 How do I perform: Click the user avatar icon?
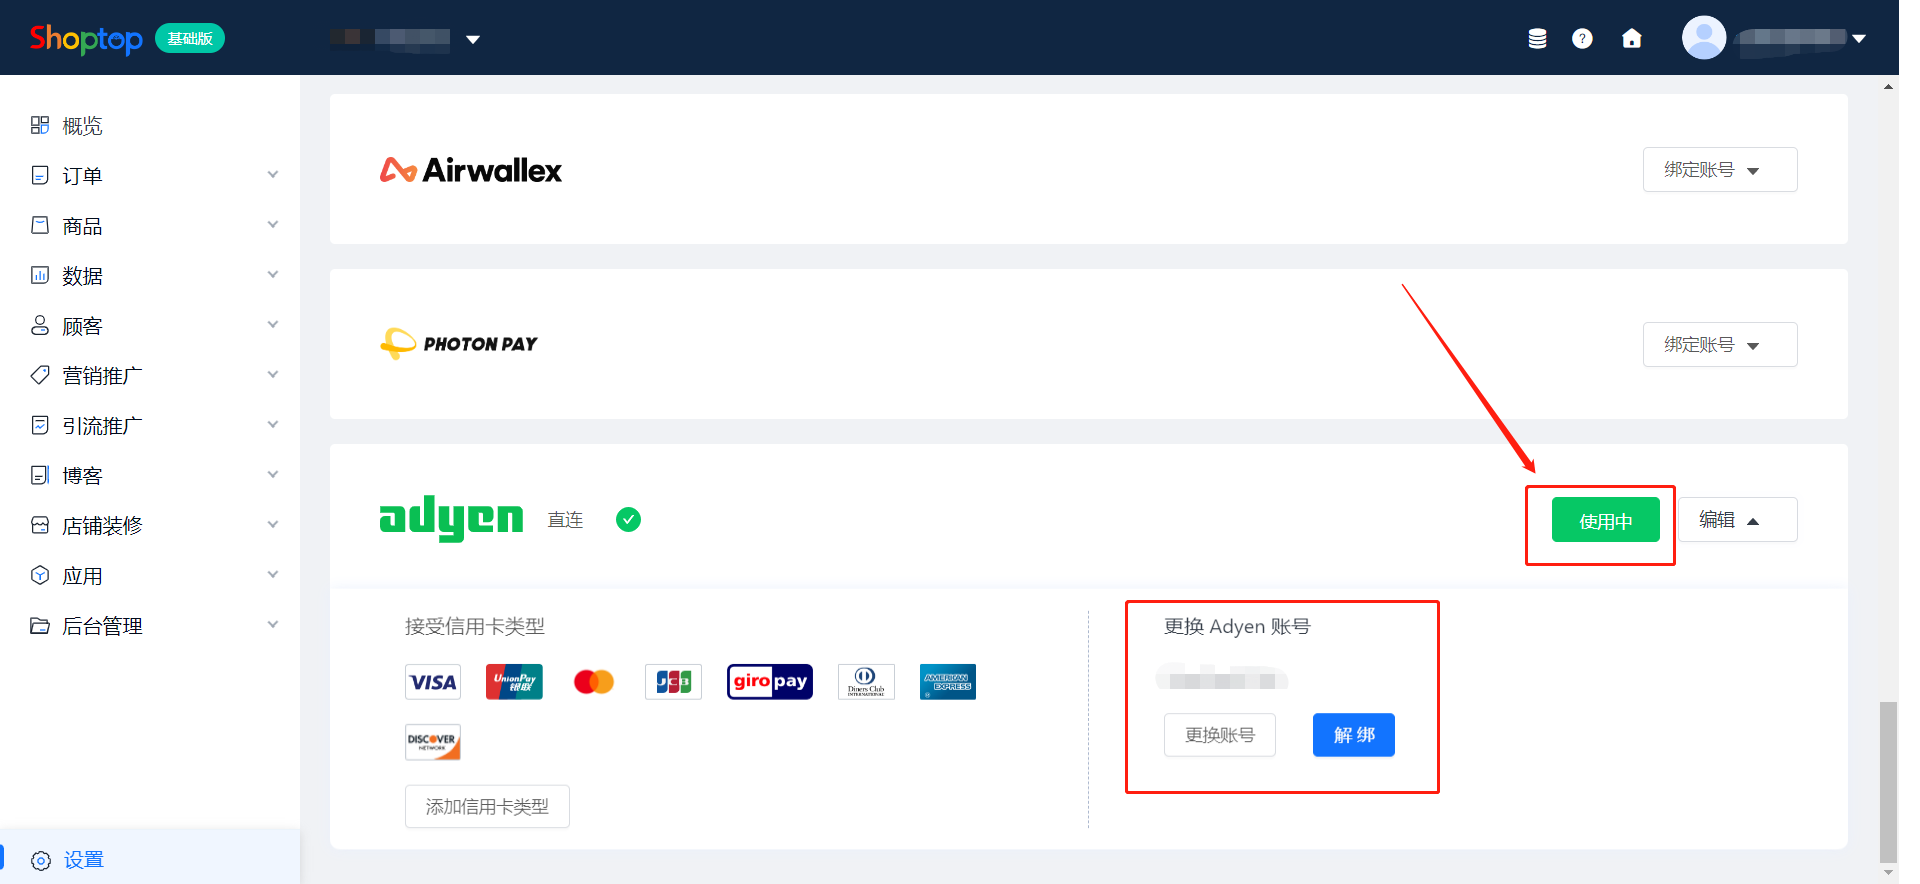(x=1704, y=38)
